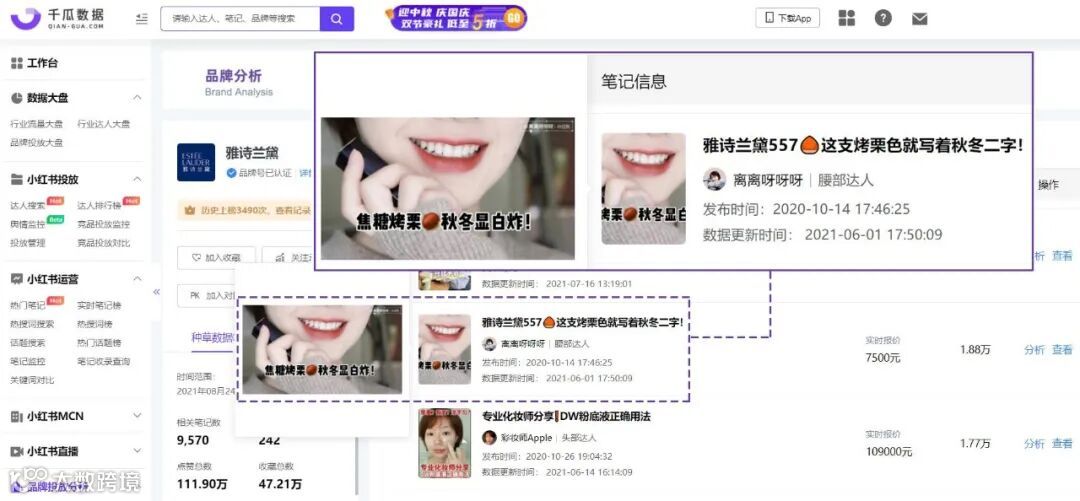Collapse the 小红书投放 section chevron
The image size is (1080, 501).
tap(137, 178)
